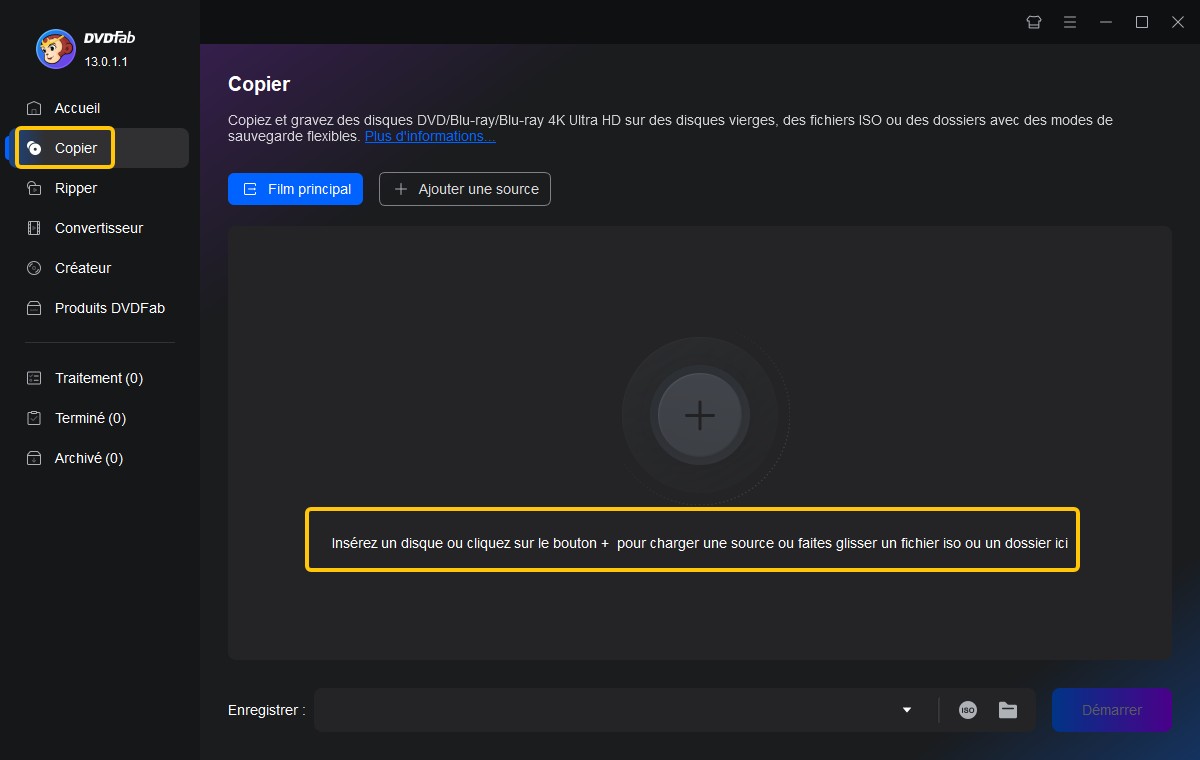Click the Archivé archive icon

(x=35, y=458)
